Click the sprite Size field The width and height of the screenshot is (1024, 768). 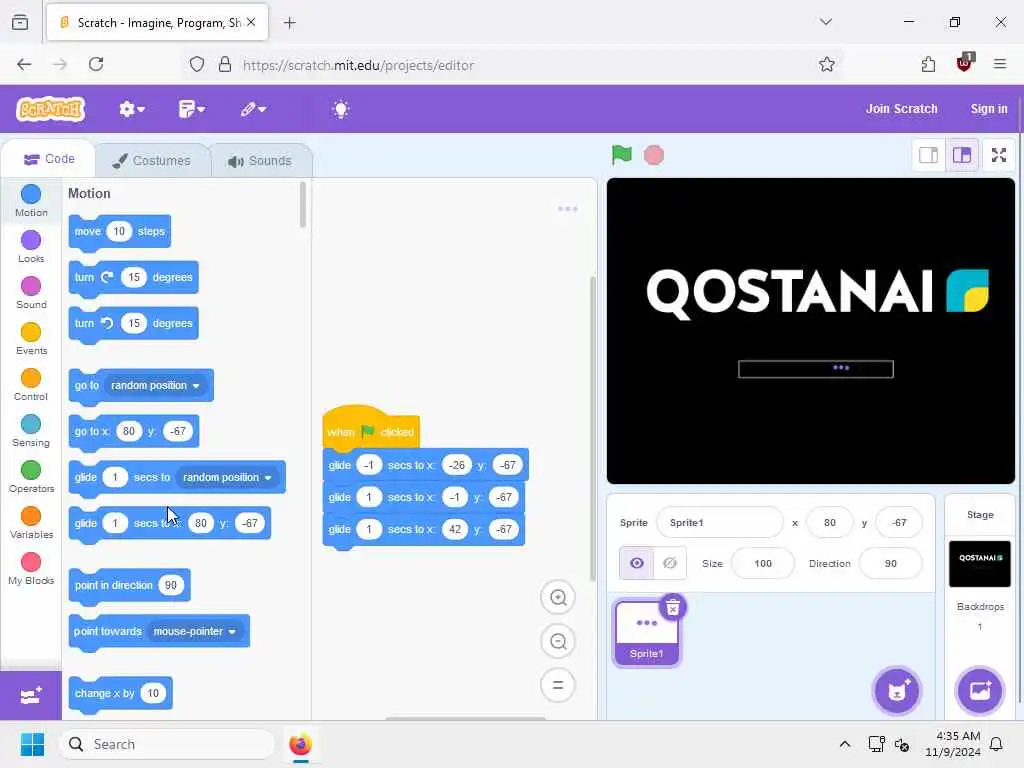(763, 563)
